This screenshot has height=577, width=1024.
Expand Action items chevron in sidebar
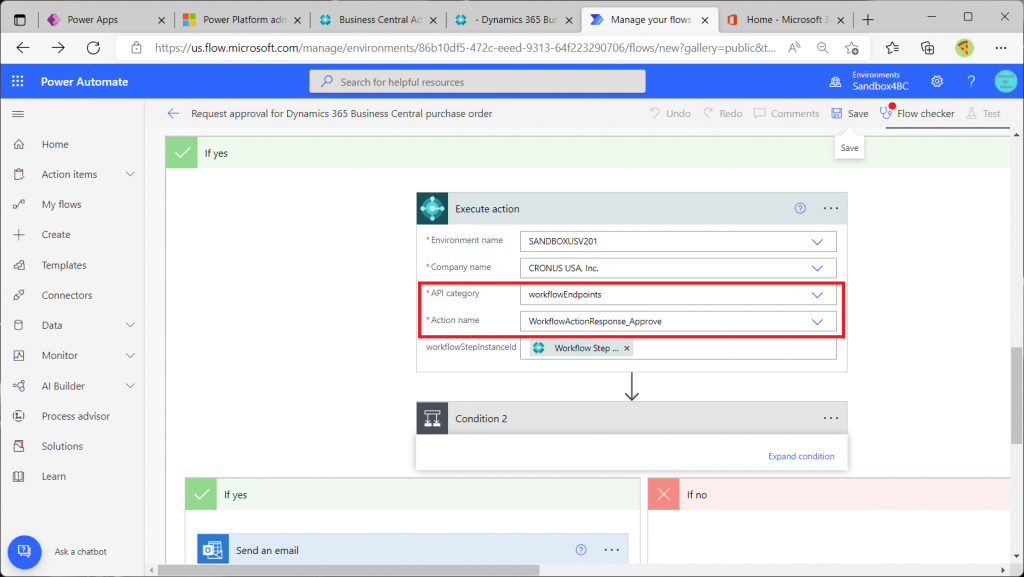click(x=130, y=174)
